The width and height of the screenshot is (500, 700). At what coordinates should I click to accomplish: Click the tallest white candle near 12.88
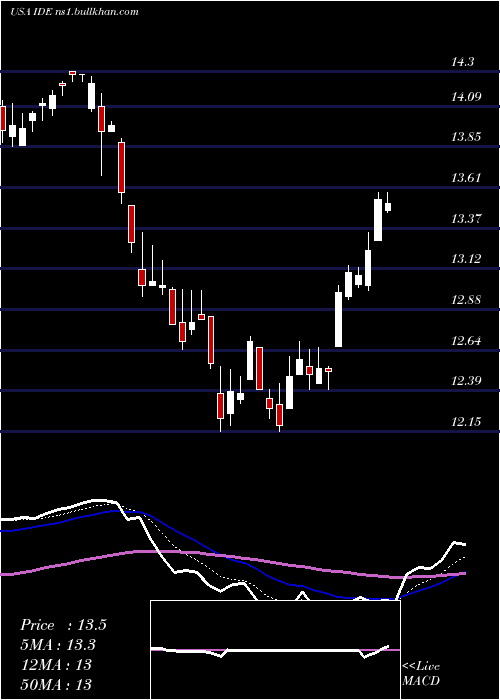pyautogui.click(x=339, y=317)
